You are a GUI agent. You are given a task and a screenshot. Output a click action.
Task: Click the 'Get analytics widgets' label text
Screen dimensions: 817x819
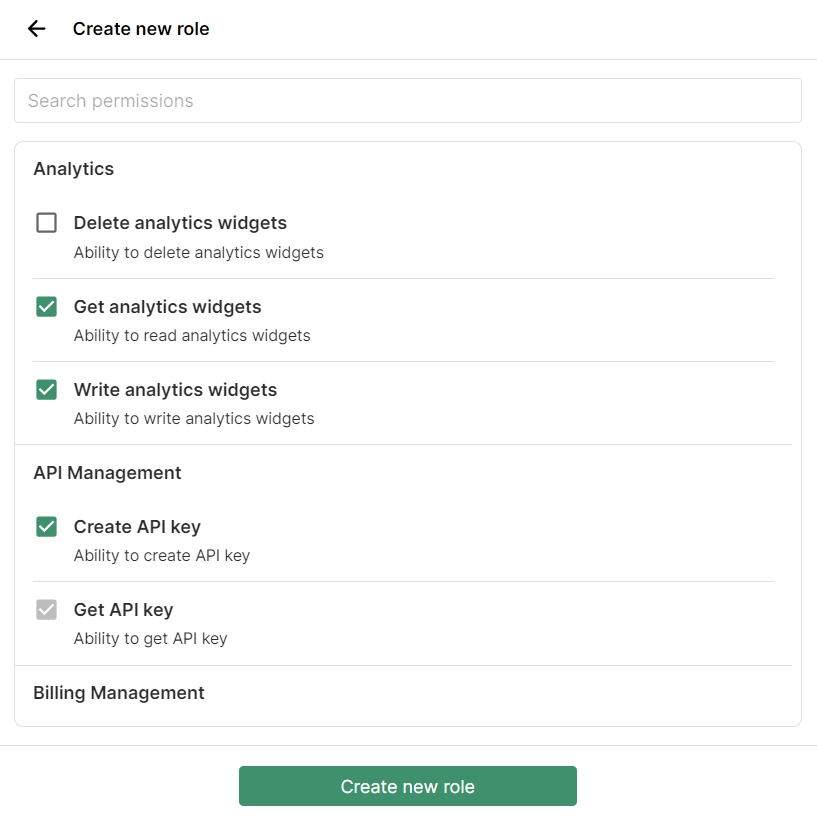tap(168, 307)
